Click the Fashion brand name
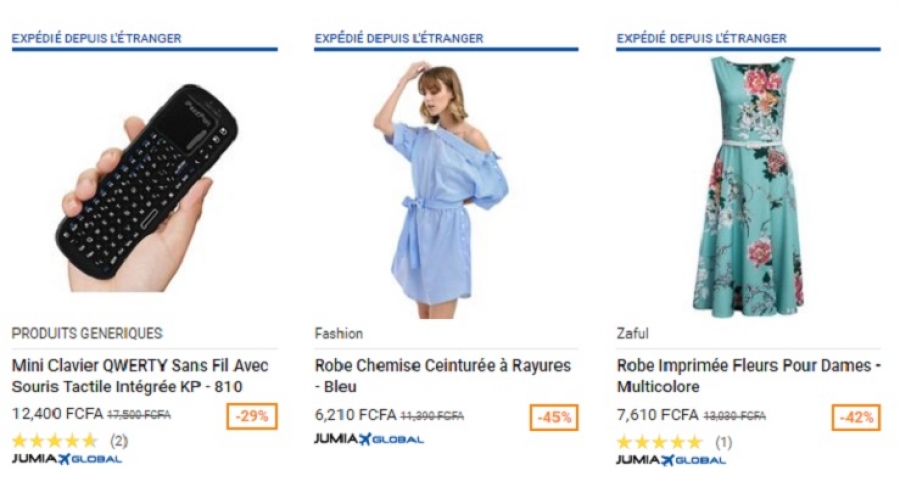This screenshot has height=487, width=900. coord(338,333)
